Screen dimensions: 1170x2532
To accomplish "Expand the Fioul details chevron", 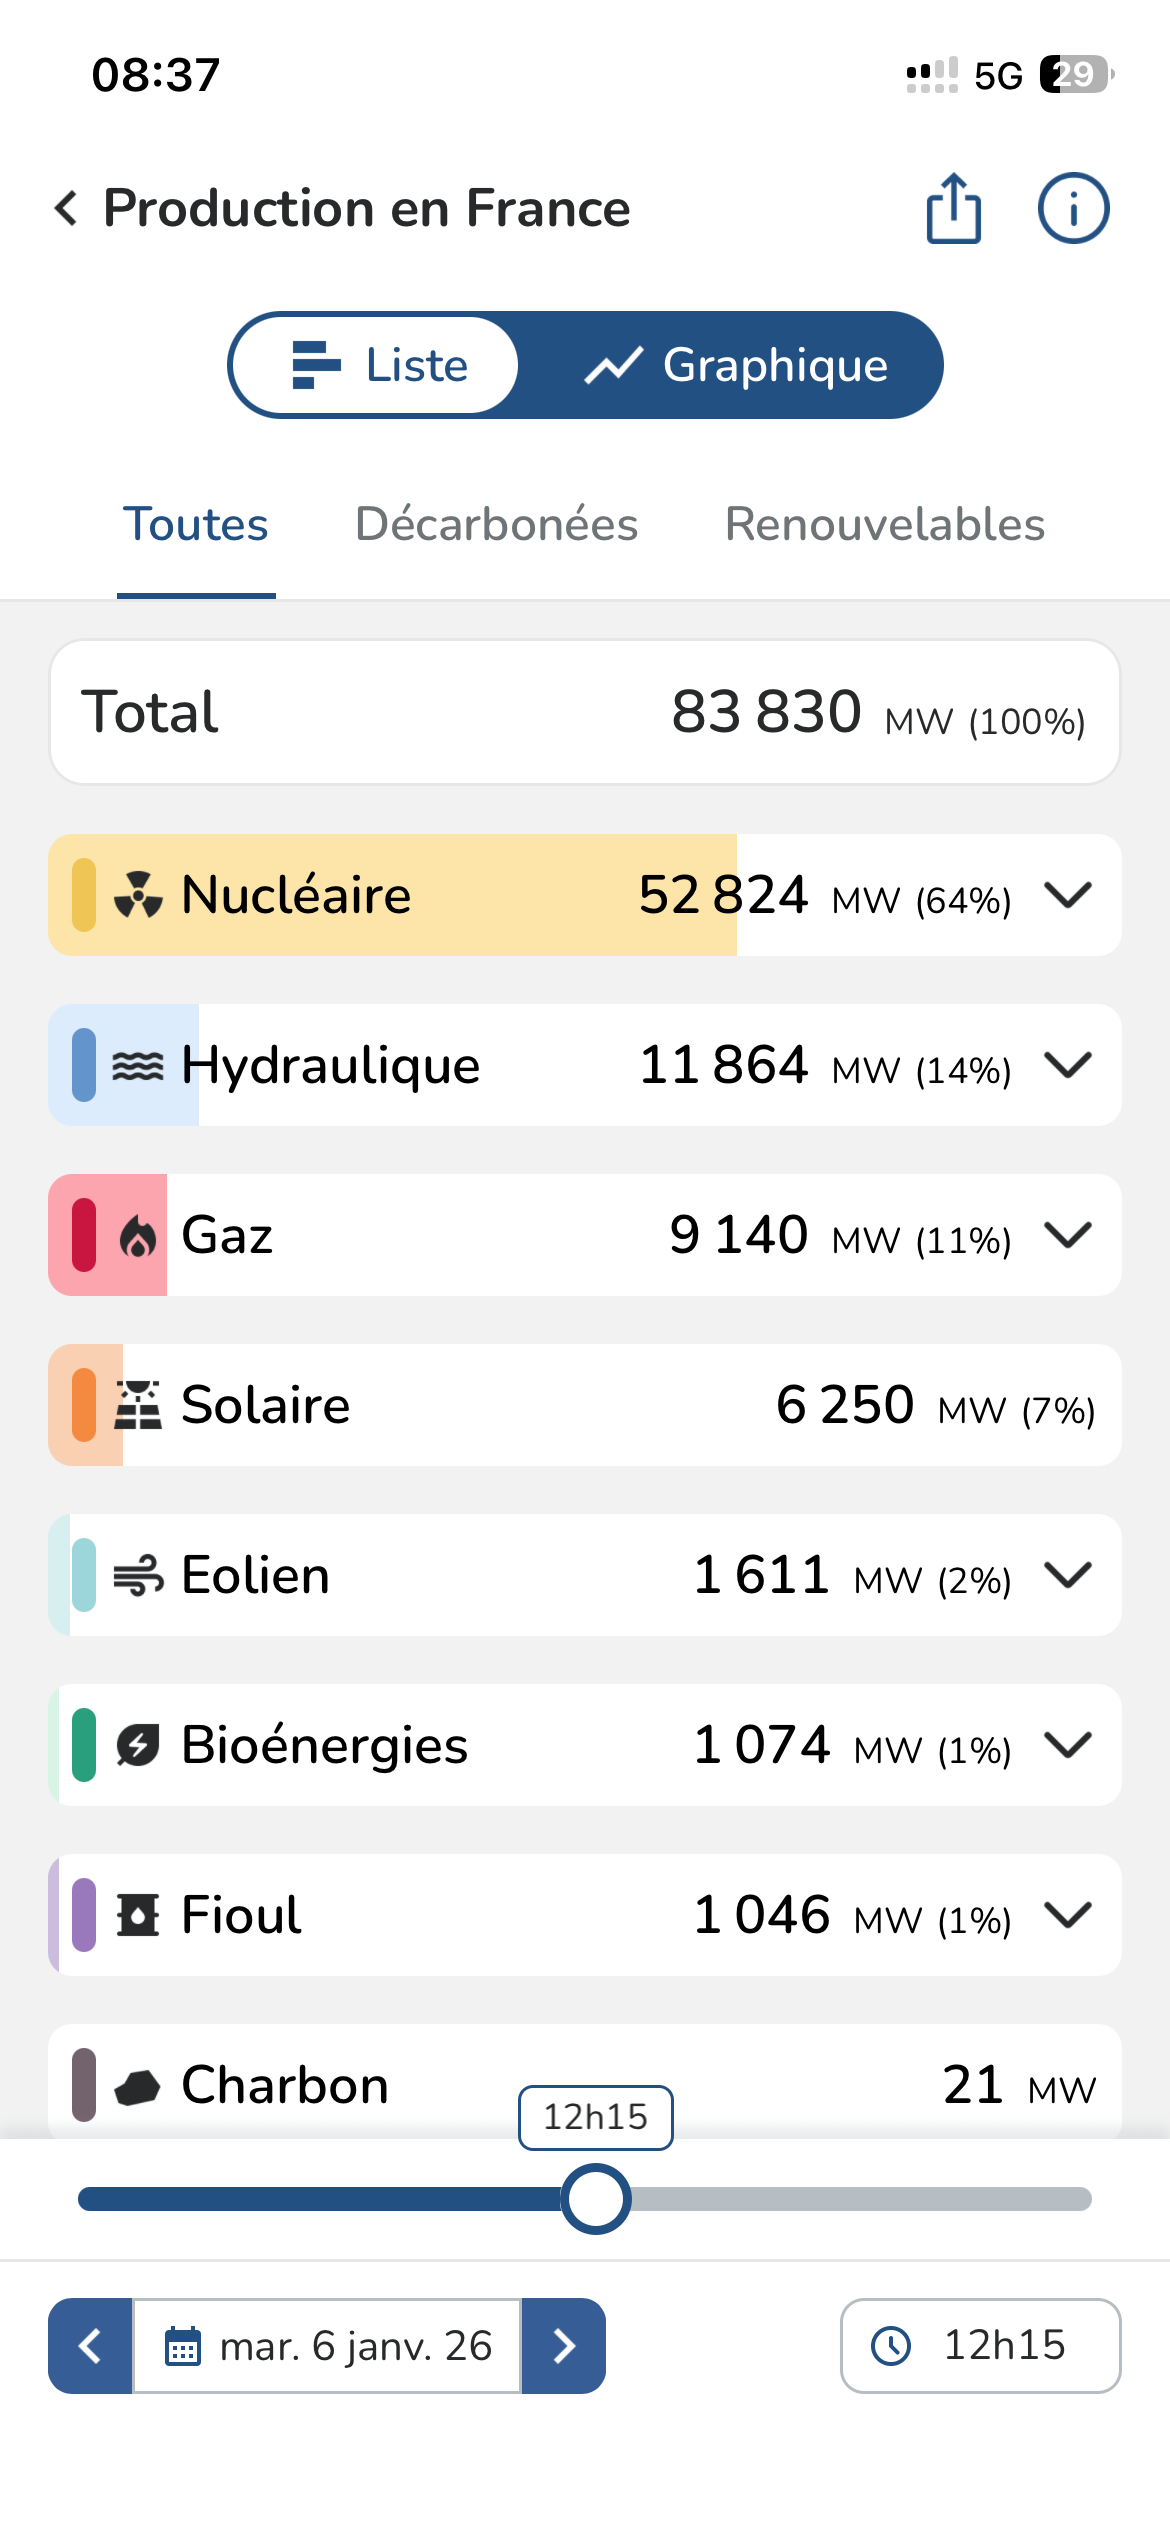I will point(1068,1915).
